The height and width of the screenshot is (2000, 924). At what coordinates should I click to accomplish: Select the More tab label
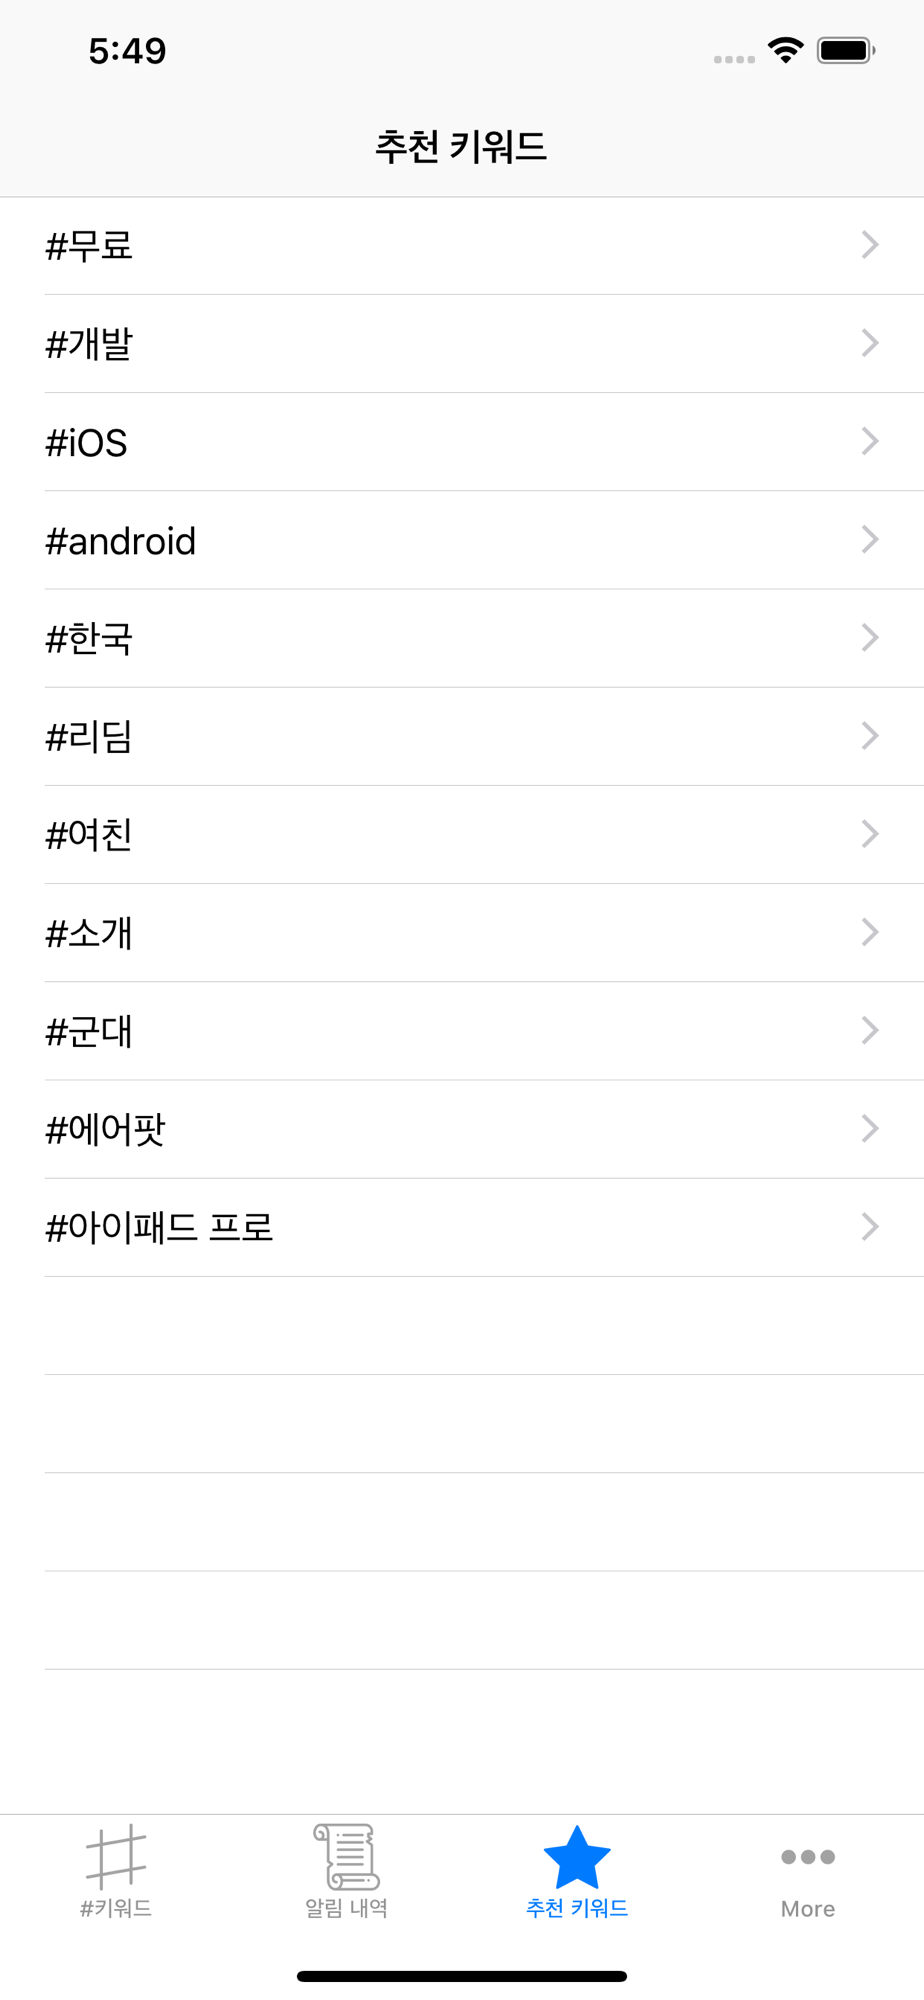[808, 1909]
